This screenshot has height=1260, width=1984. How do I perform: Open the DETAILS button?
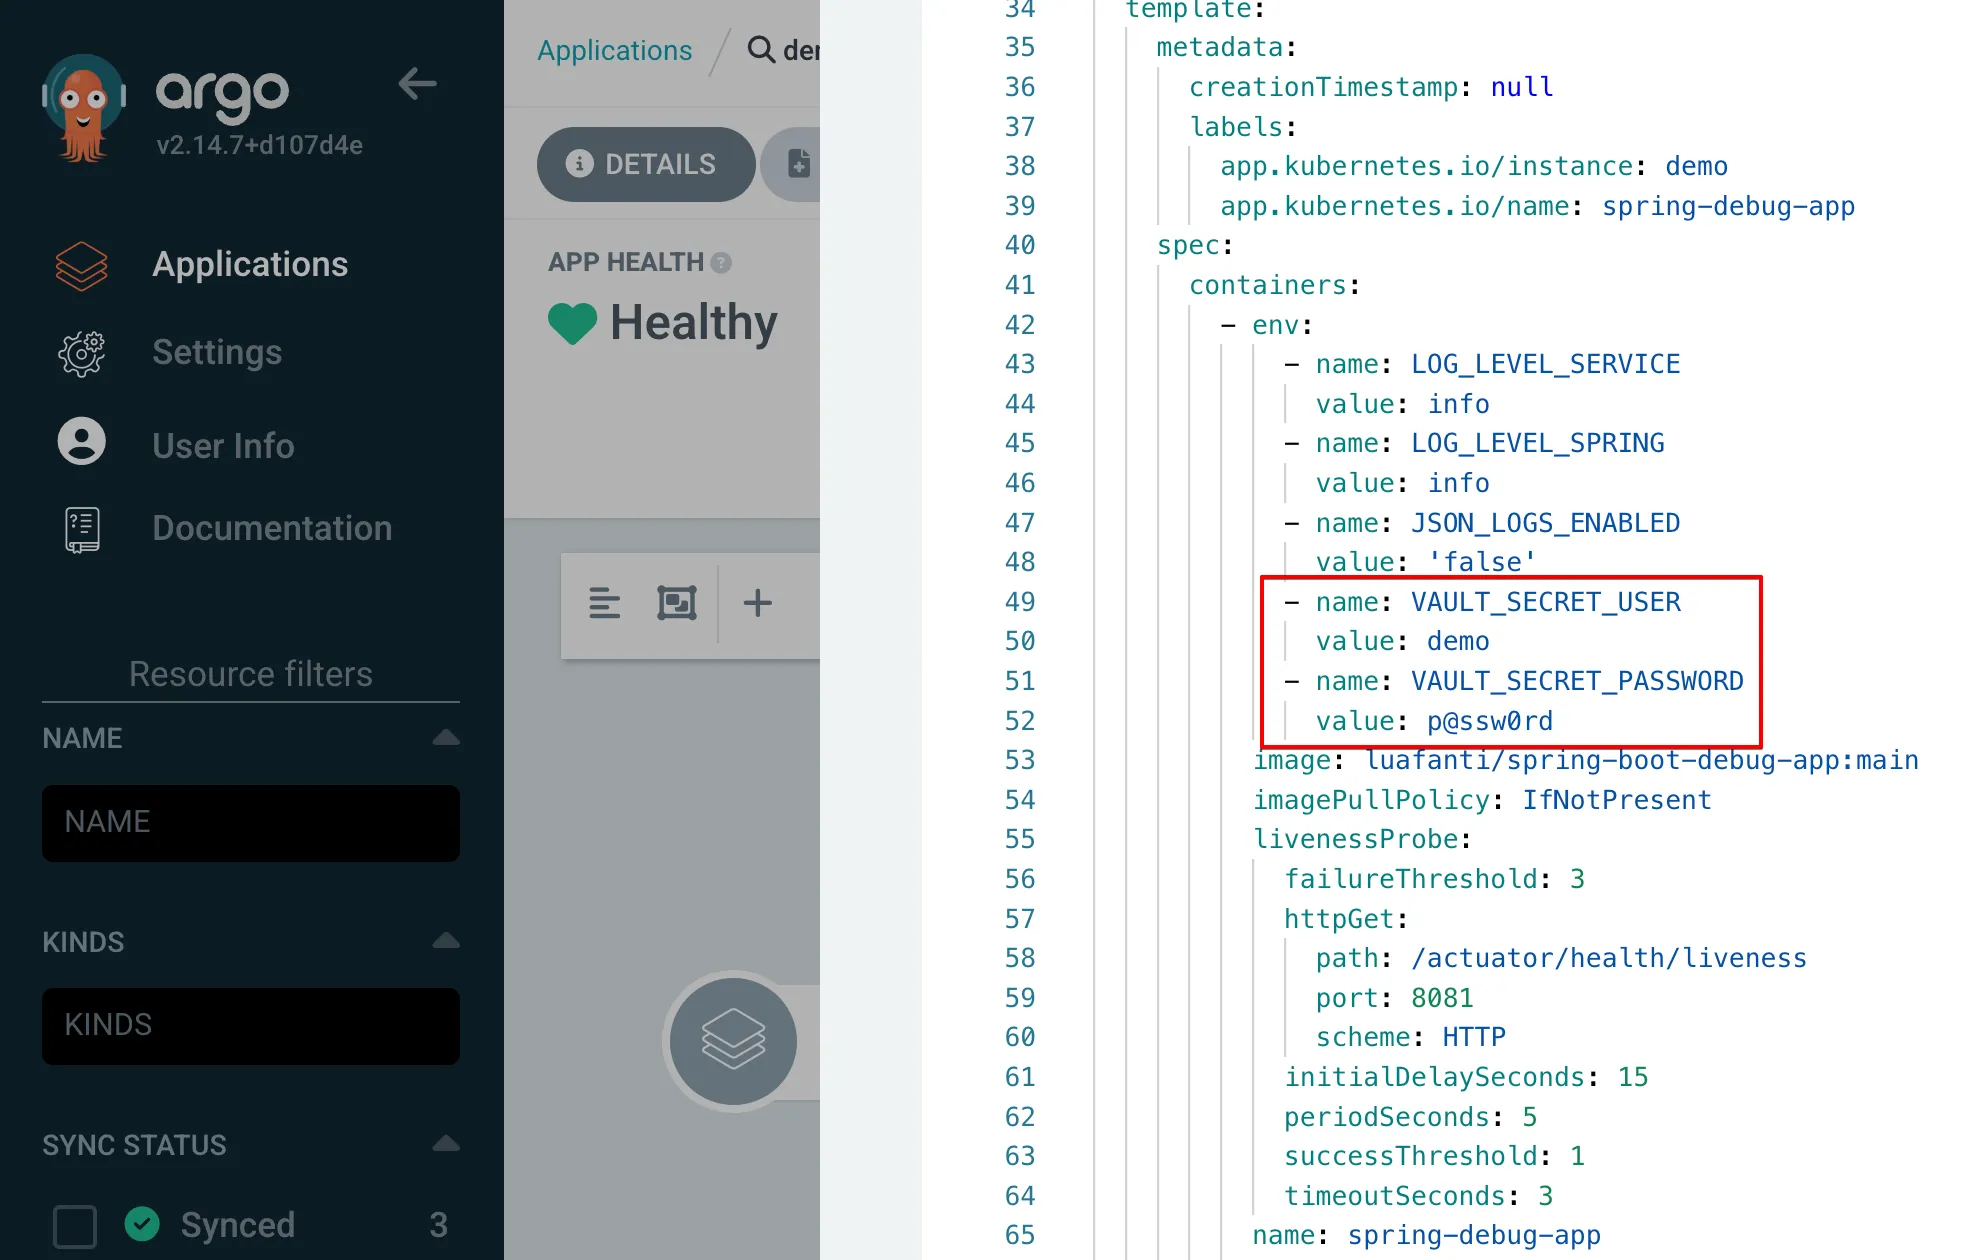(x=645, y=164)
